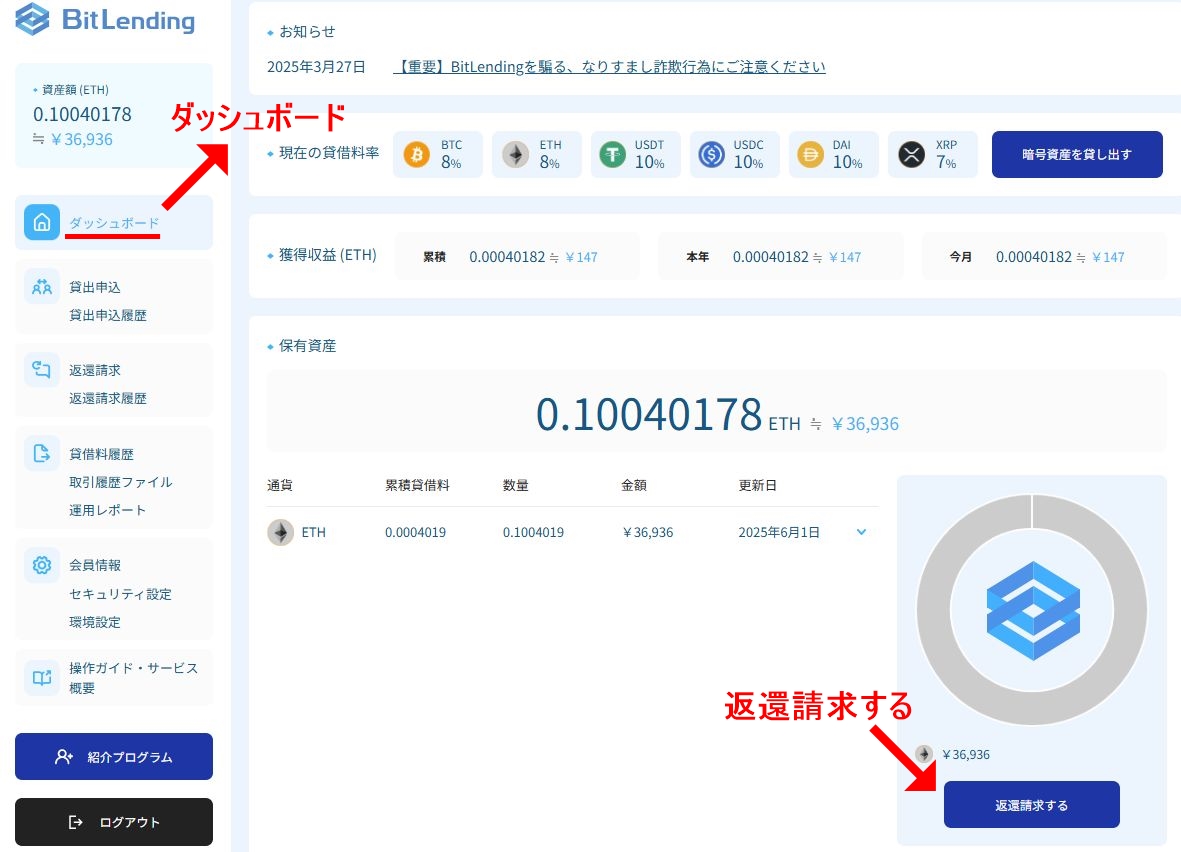The height and width of the screenshot is (852, 1181).
Task: Open セキュリティ設定 in sidebar
Action: click(121, 594)
